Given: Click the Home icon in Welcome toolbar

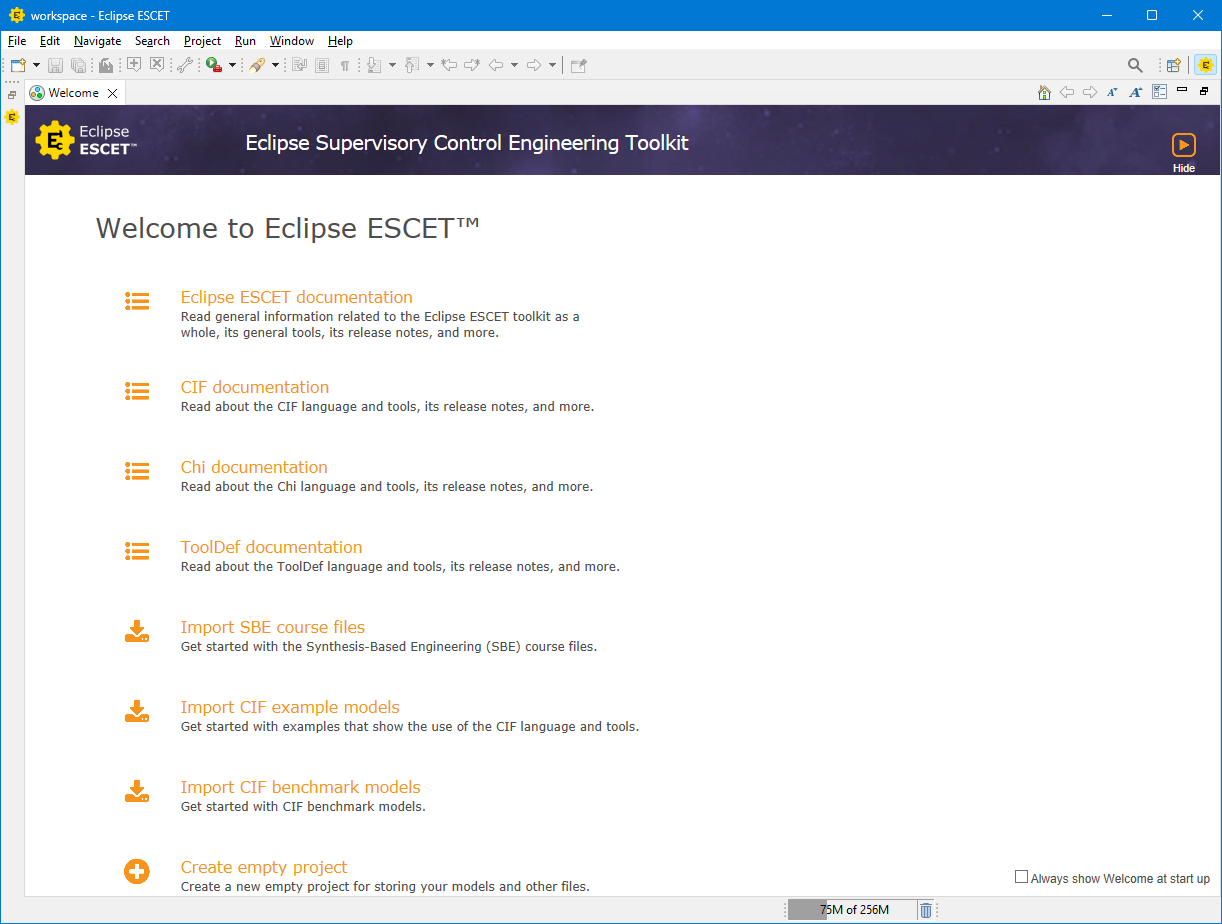Looking at the screenshot, I should pyautogui.click(x=1044, y=92).
